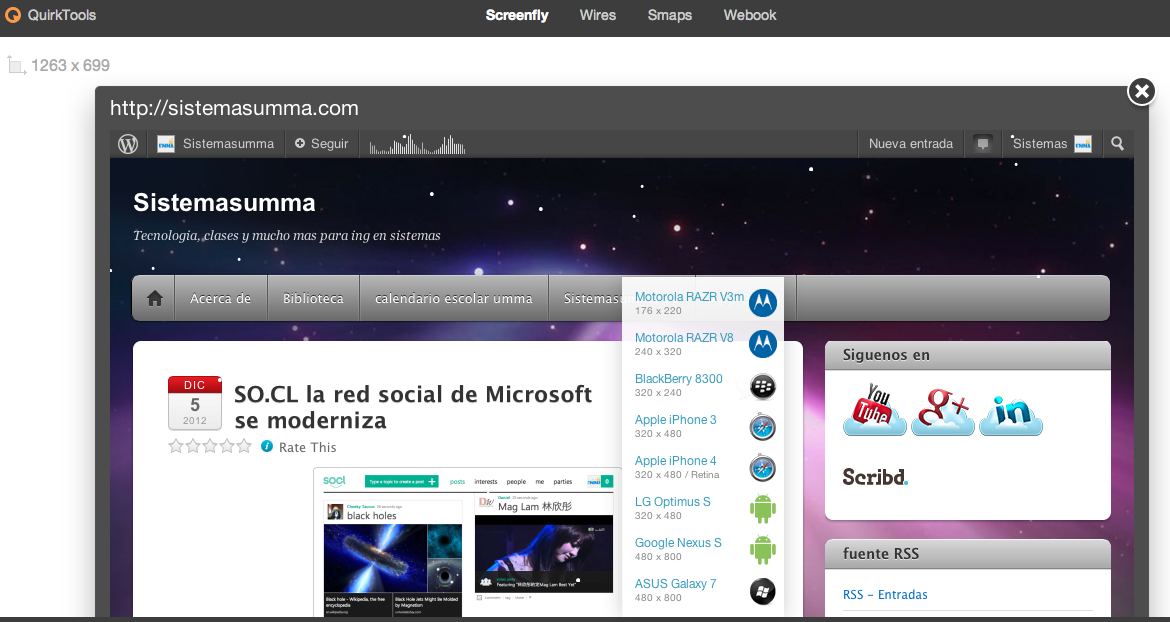The image size is (1170, 622).
Task: Click the Scribd logo
Action: click(875, 477)
